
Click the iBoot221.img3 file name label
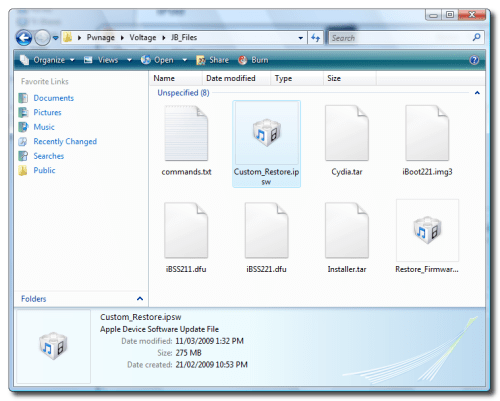coord(427,172)
